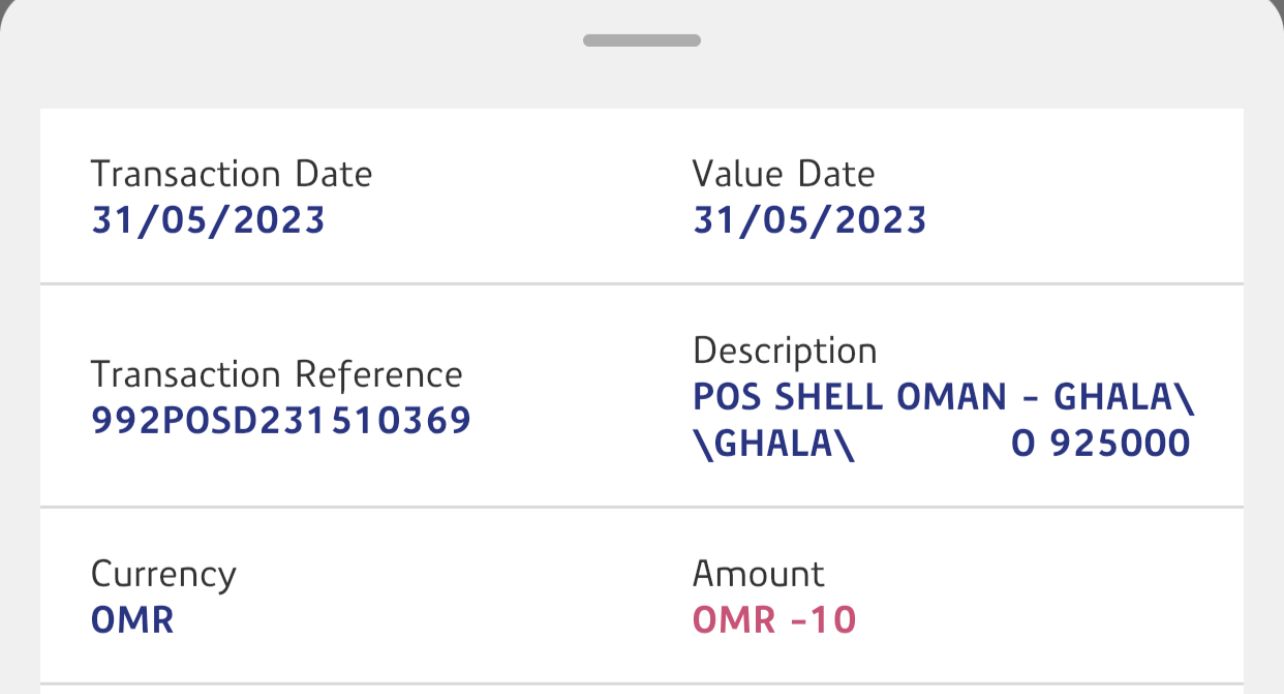This screenshot has width=1284, height=694.
Task: Select the red OMR -10 amount
Action: [x=774, y=620]
